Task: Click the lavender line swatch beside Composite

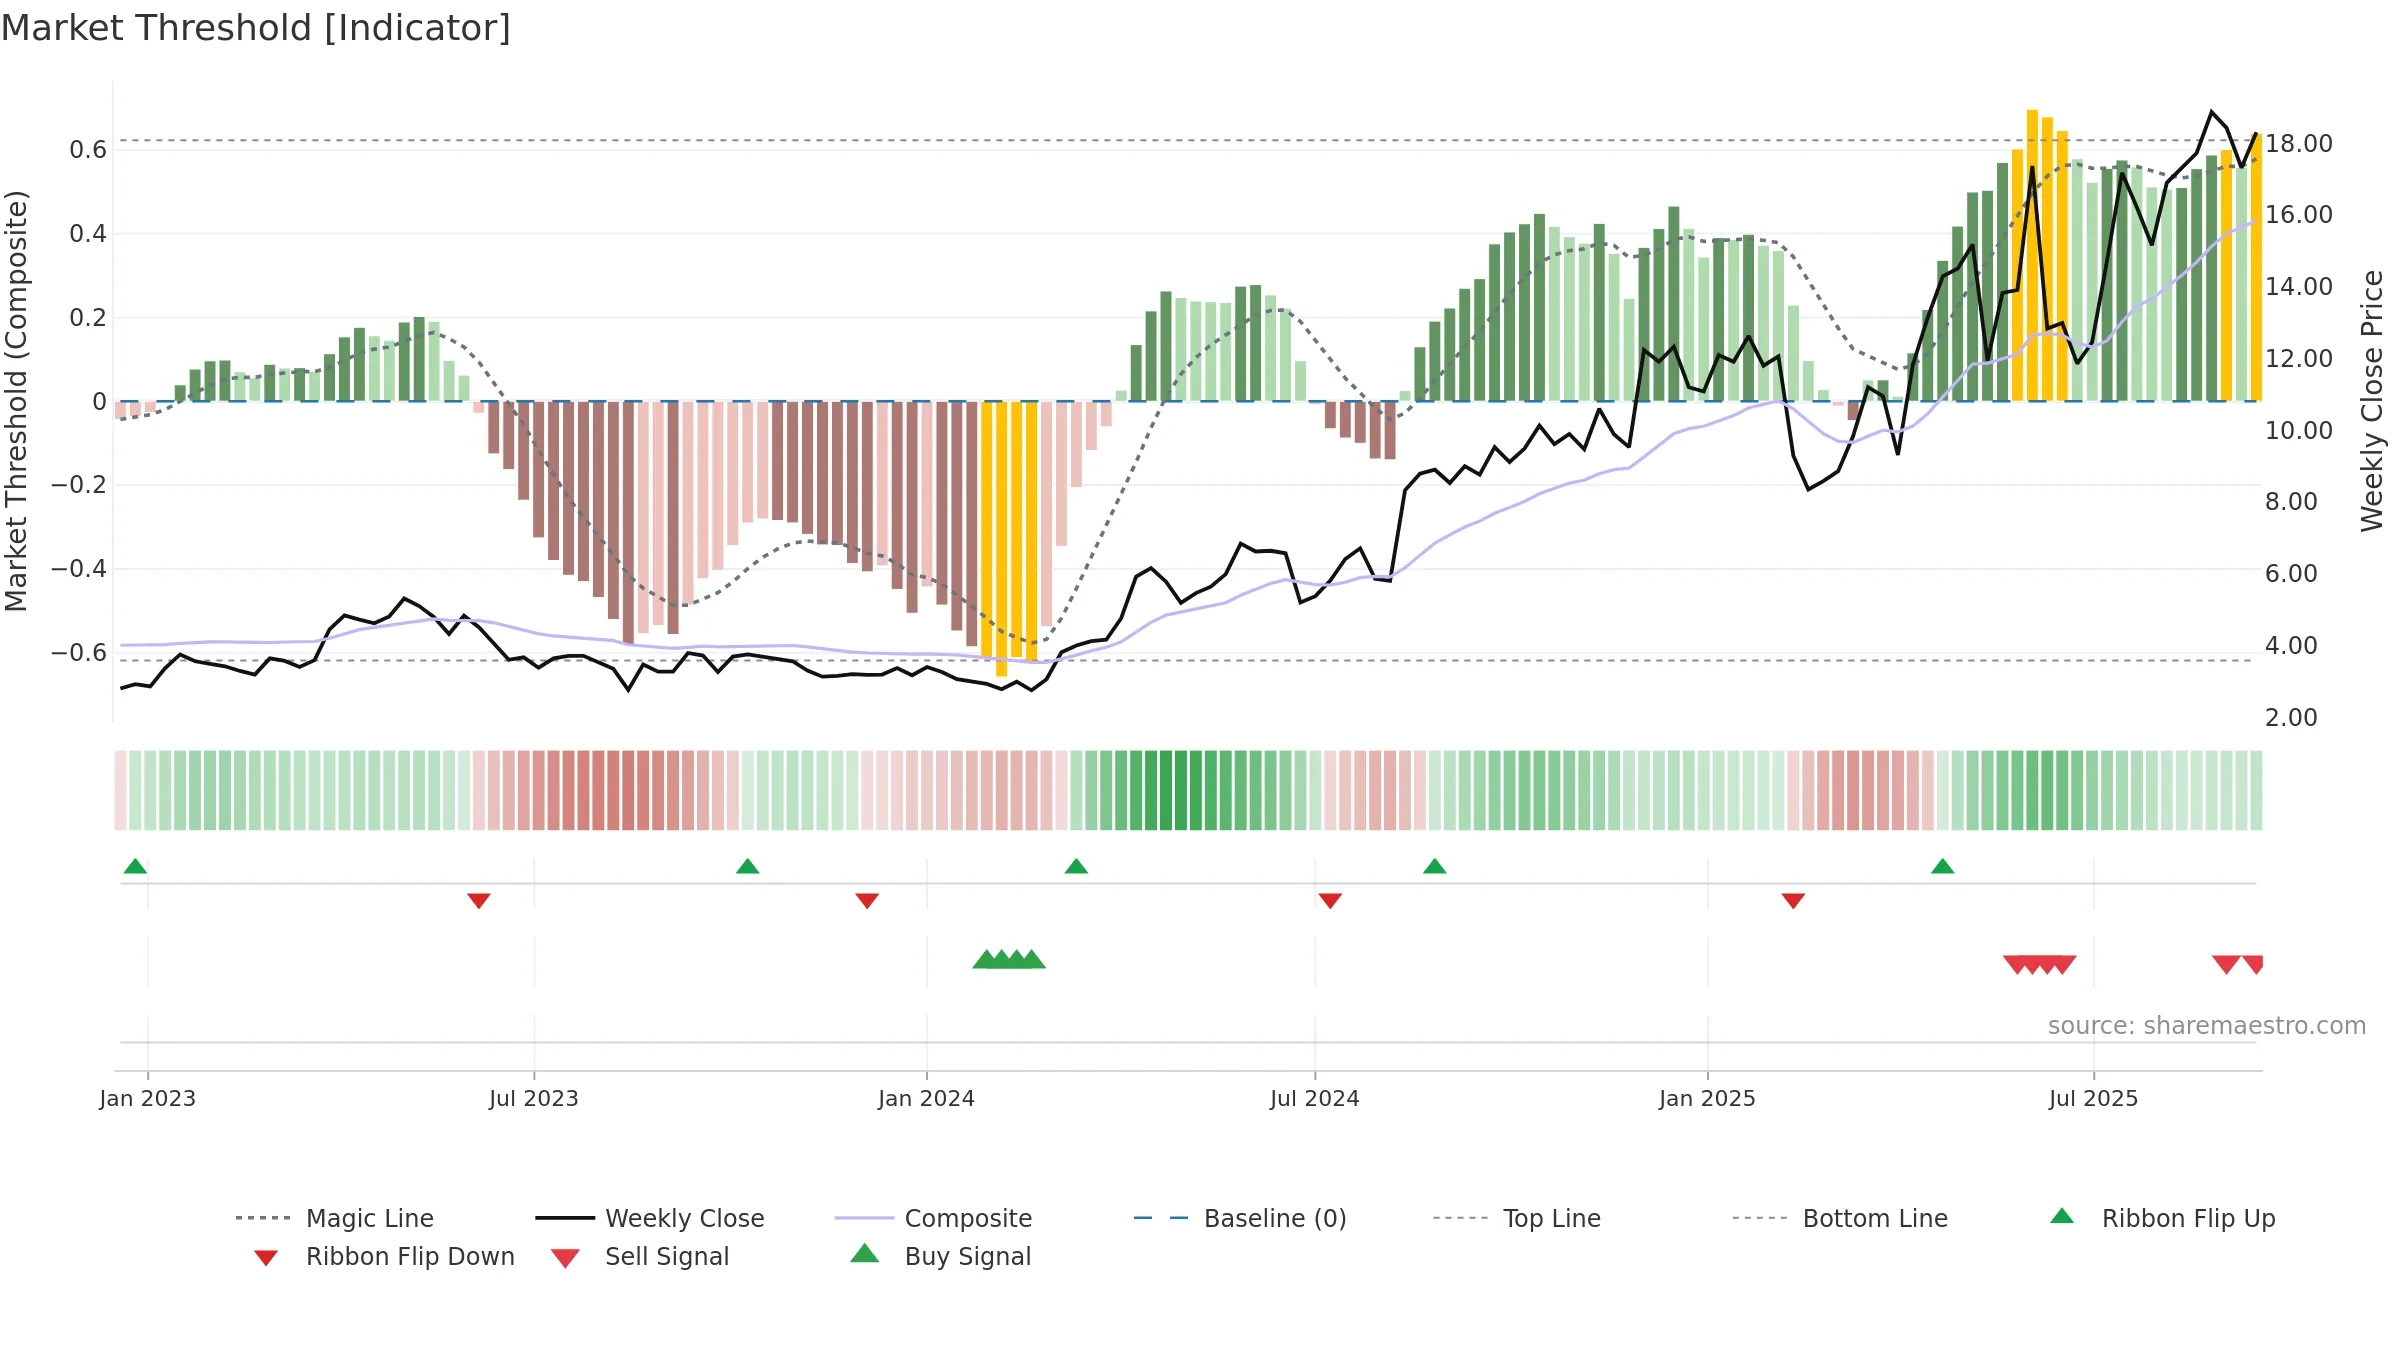Action: (864, 1218)
